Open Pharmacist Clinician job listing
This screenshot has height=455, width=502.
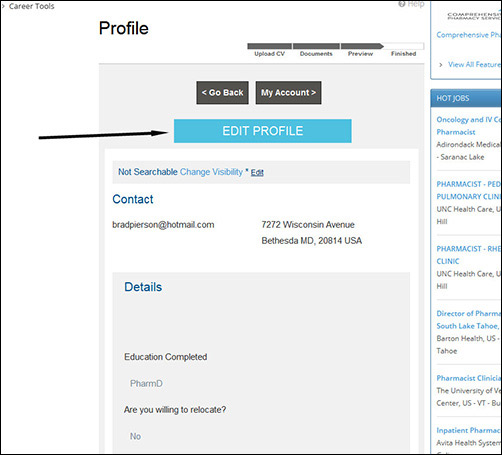pos(468,378)
